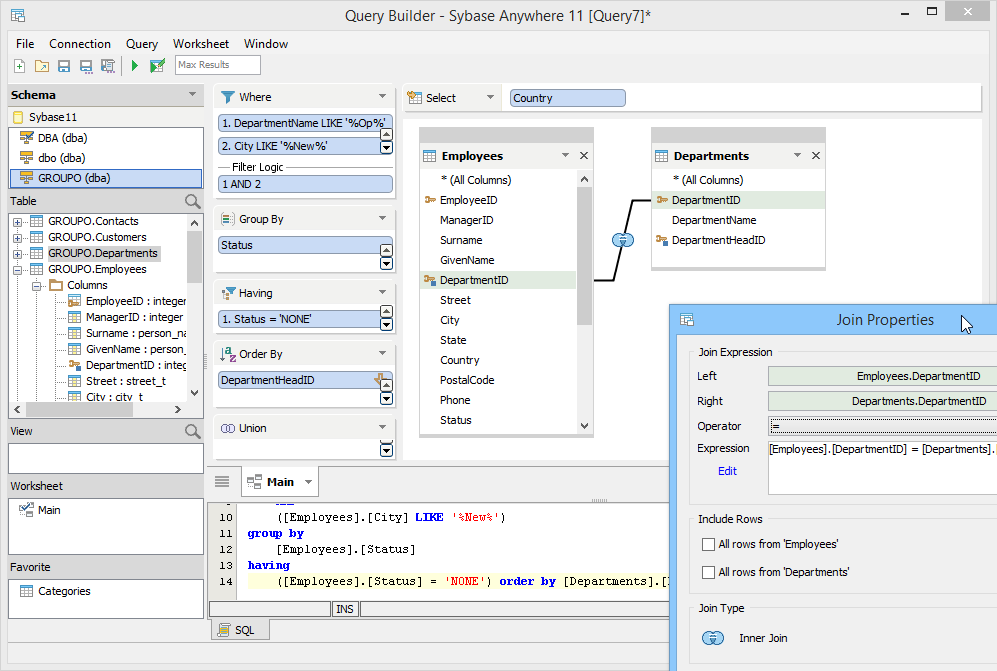Move down the Where conditions list arrow
The width and height of the screenshot is (997, 671).
[x=386, y=148]
